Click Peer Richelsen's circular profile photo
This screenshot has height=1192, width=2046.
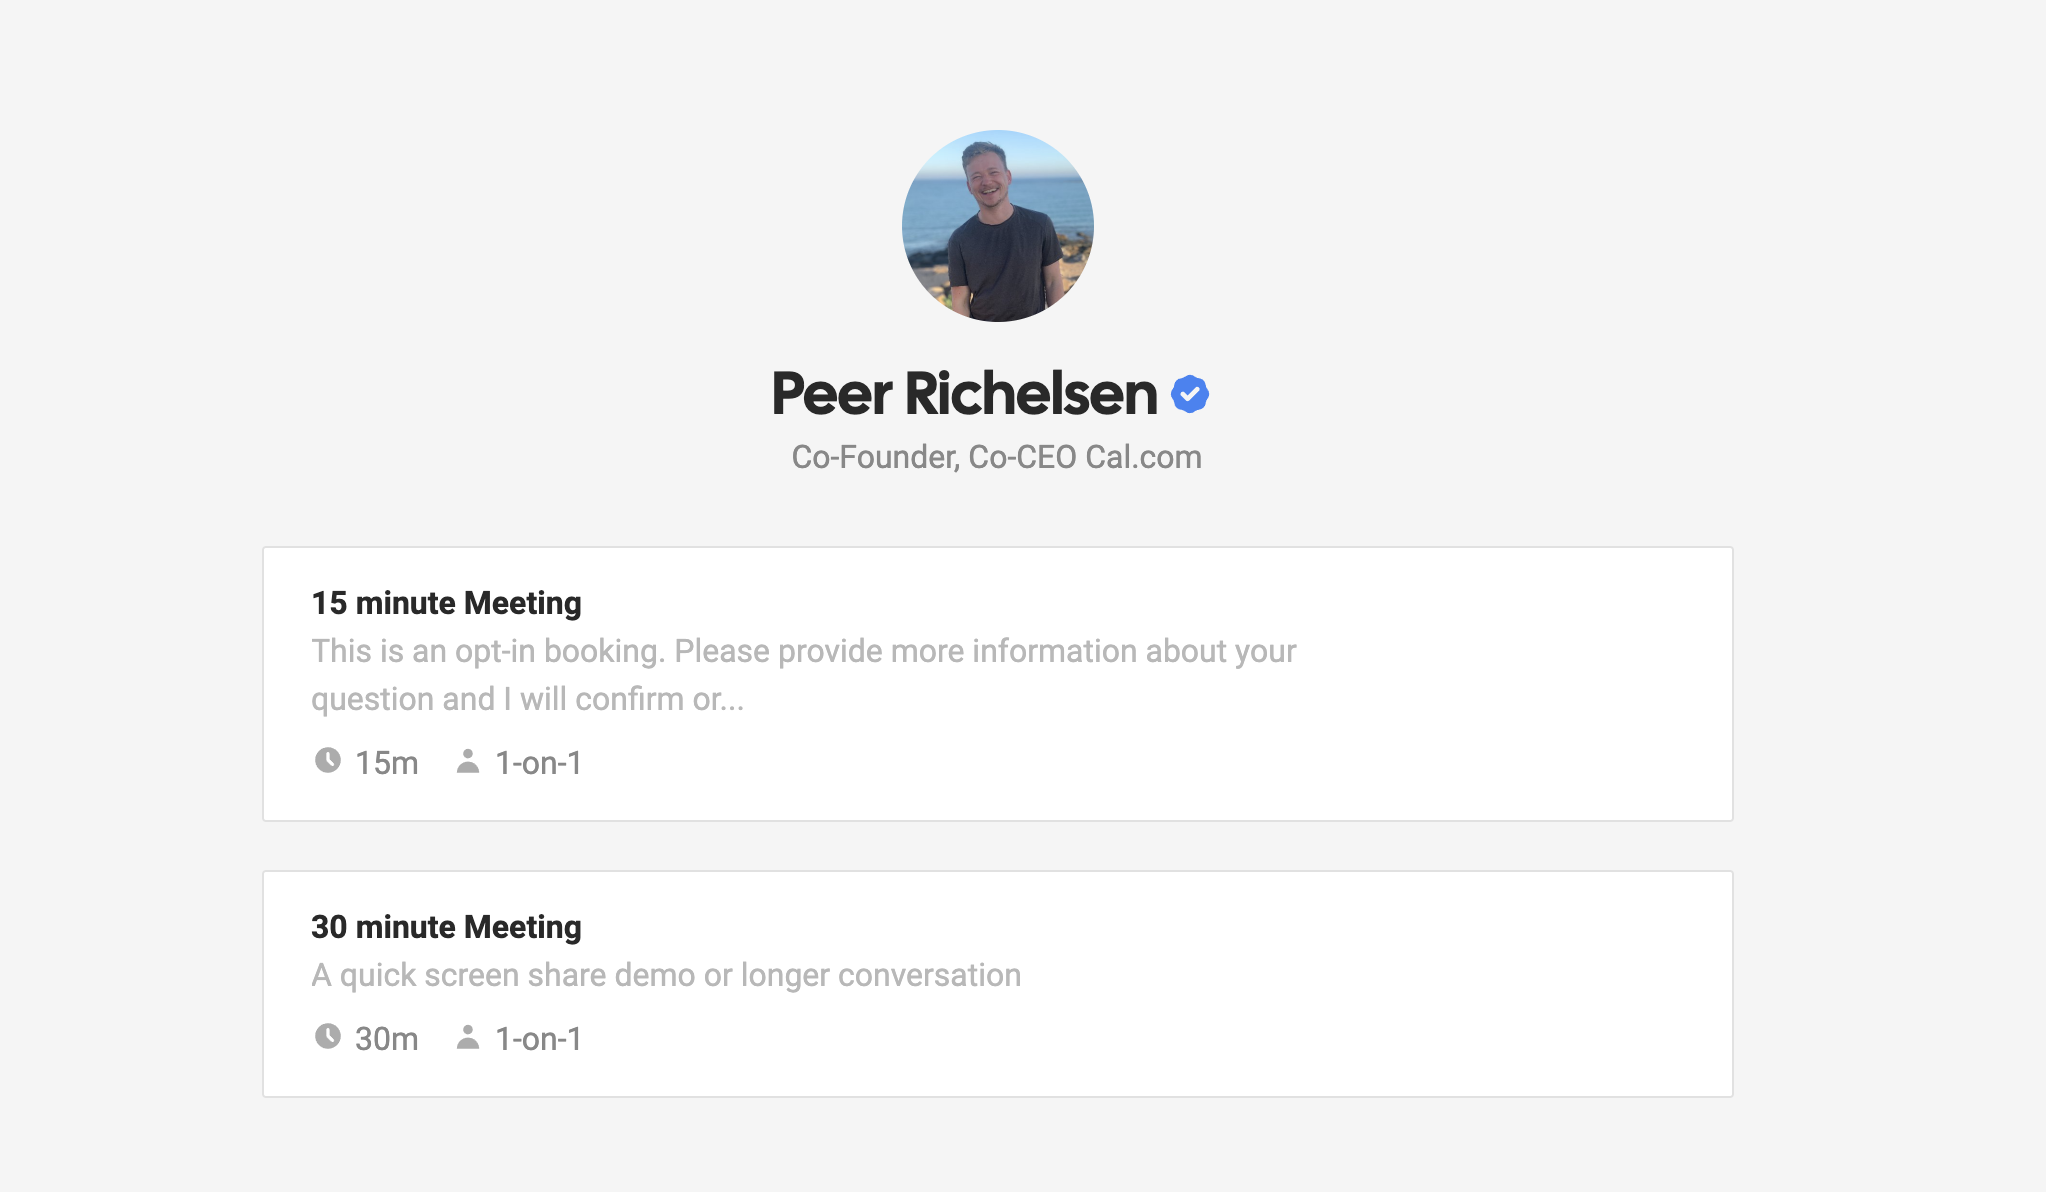coord(998,226)
